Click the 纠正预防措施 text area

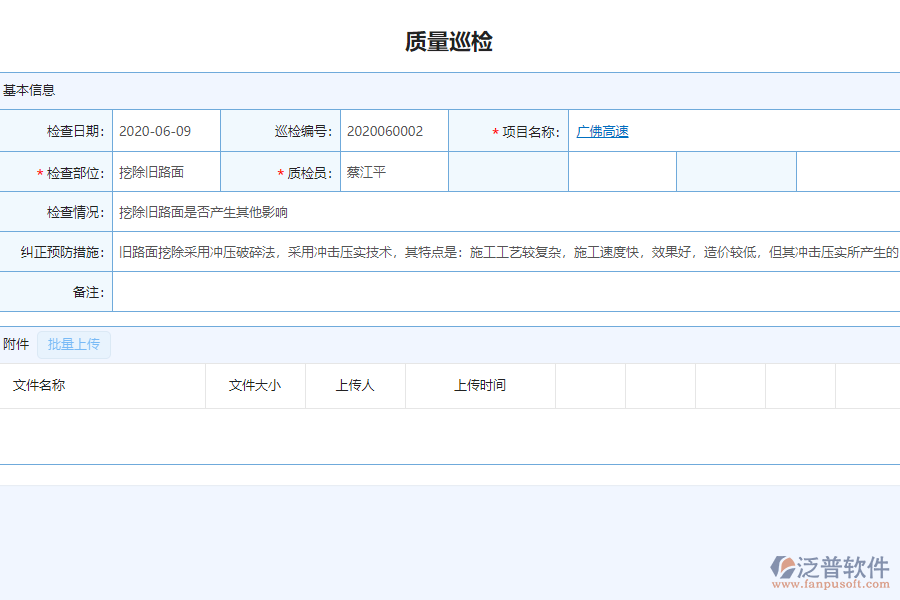pyautogui.click(x=450, y=250)
